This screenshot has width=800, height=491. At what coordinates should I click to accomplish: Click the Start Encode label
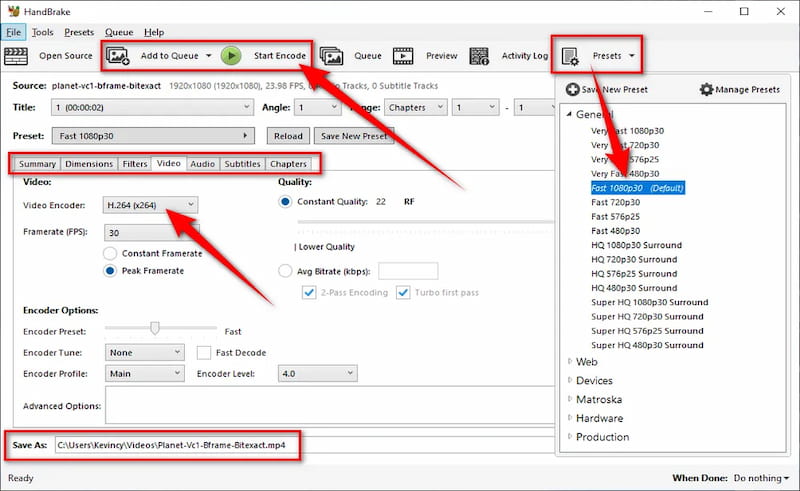[280, 56]
